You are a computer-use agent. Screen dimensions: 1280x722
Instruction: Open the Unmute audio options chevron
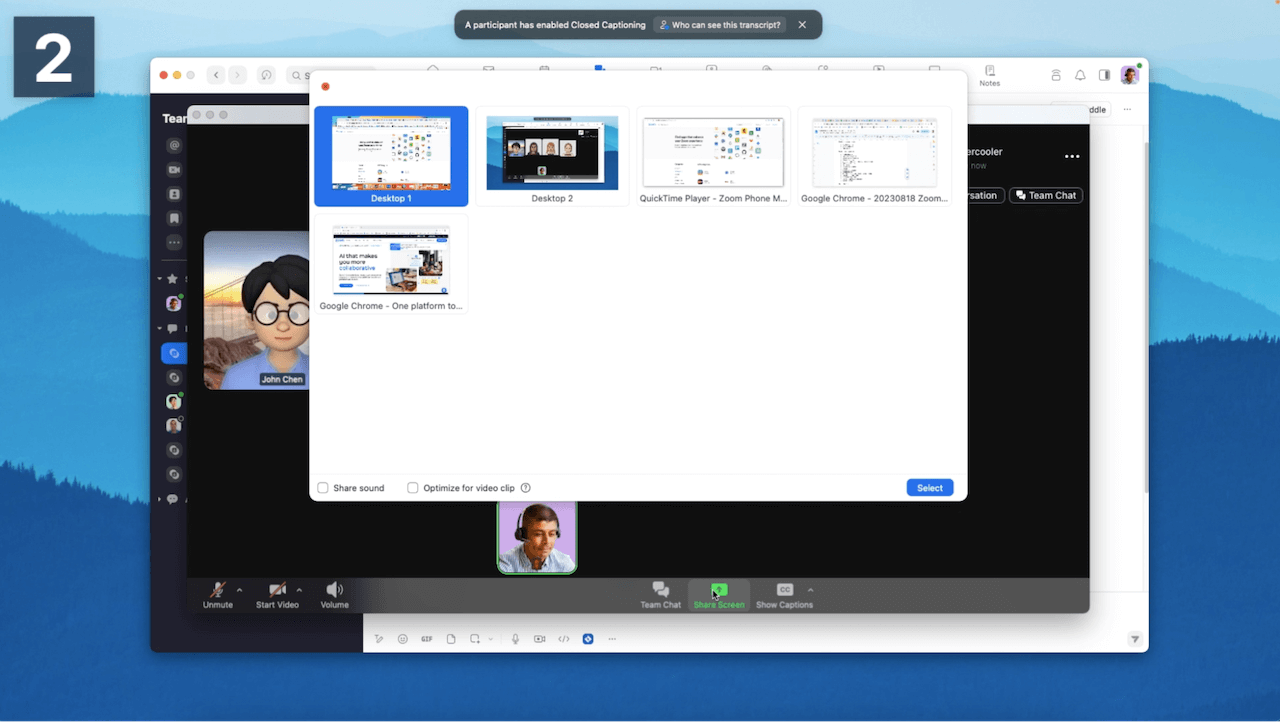[239, 590]
